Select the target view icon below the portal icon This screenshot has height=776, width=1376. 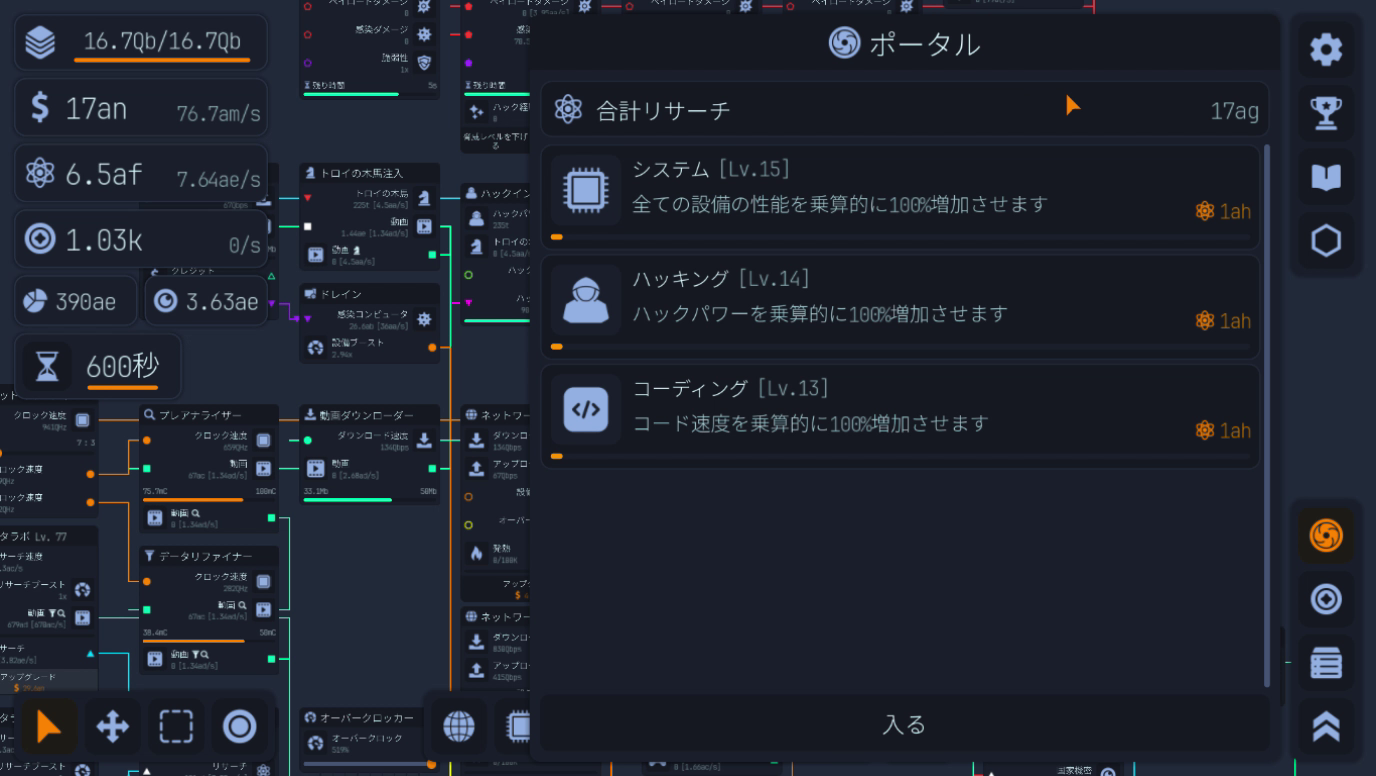(x=1326, y=600)
